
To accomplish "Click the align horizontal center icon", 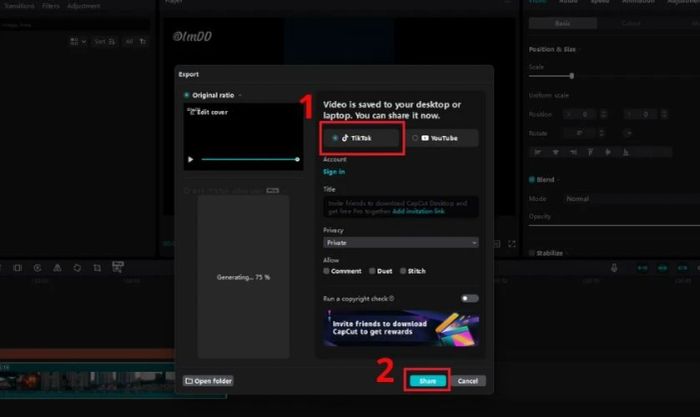I will (x=556, y=152).
